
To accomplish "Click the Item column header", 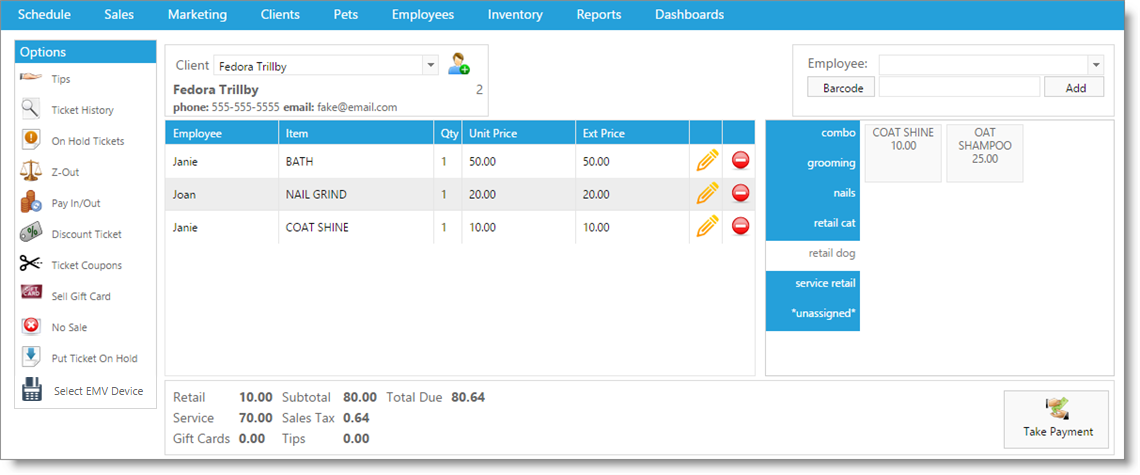I will 356,133.
